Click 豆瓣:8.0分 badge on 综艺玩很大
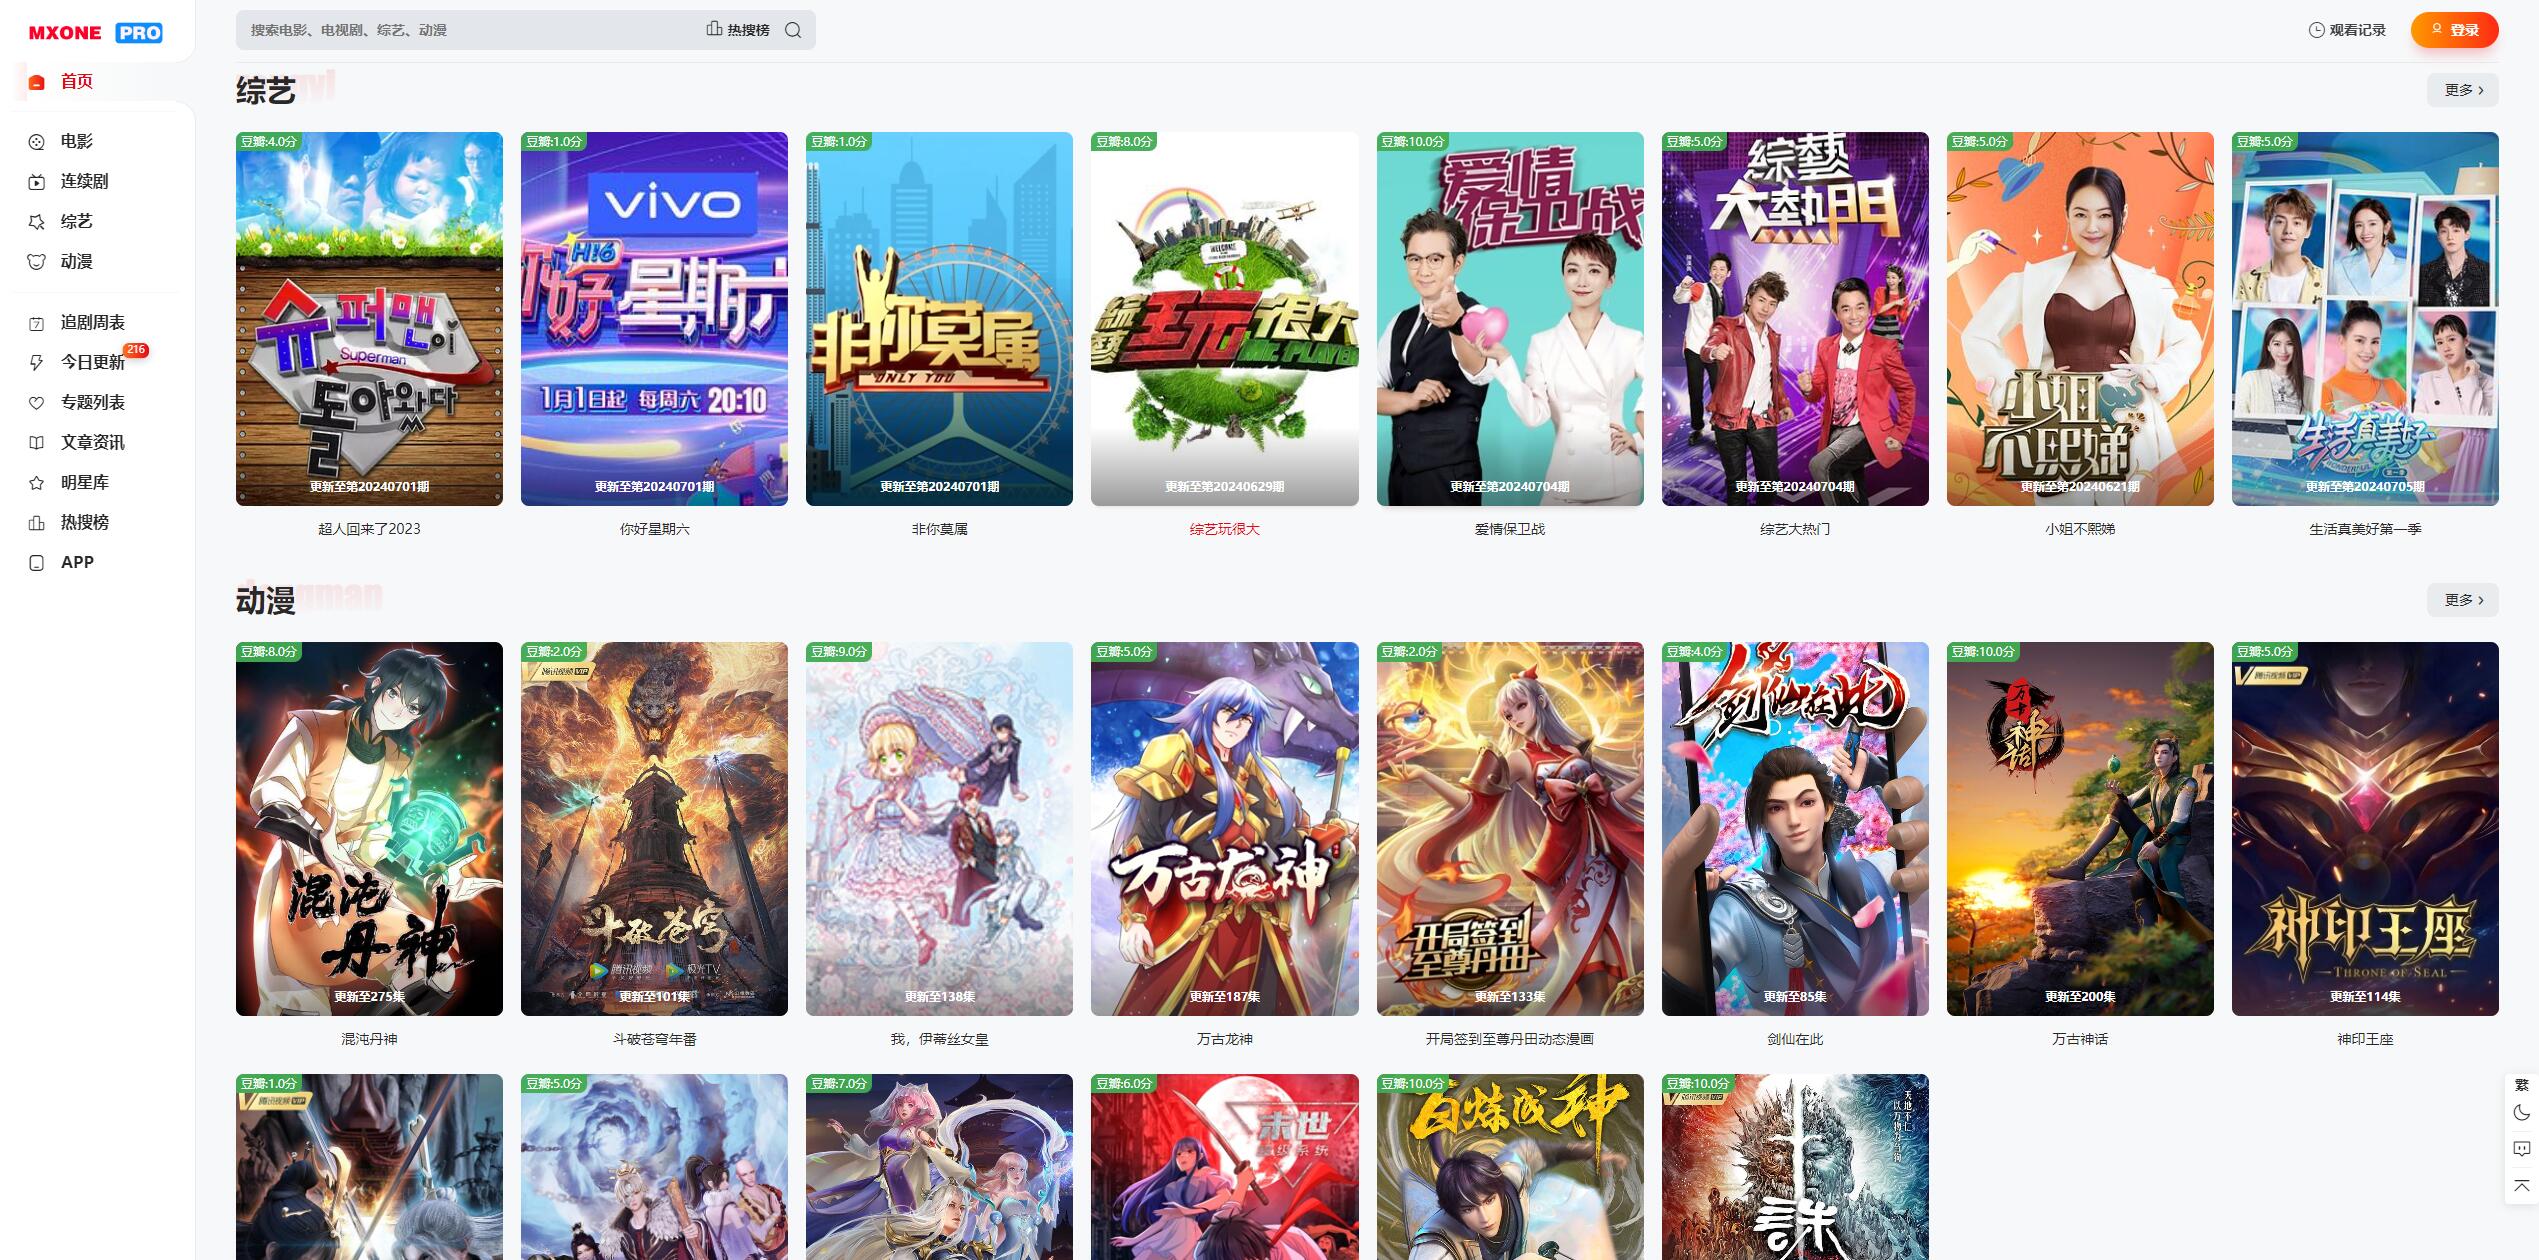2539x1260 pixels. tap(1123, 142)
